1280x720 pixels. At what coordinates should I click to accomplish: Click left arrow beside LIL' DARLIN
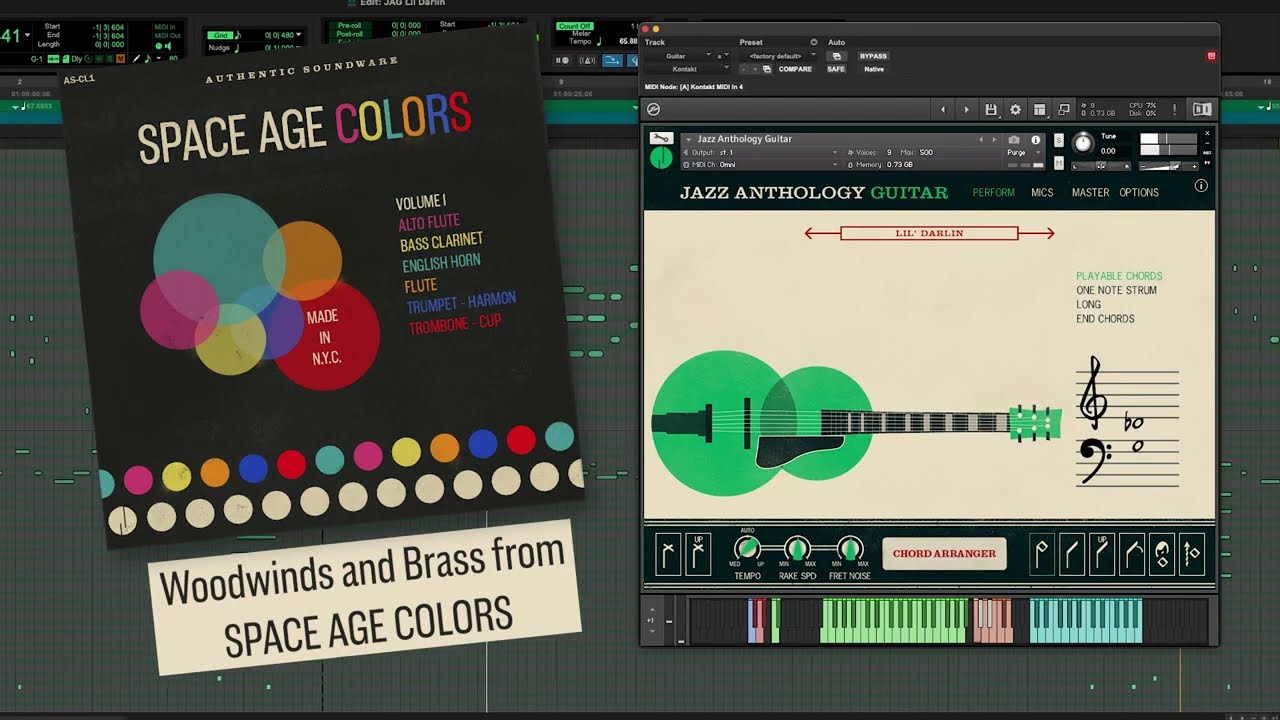pos(821,233)
